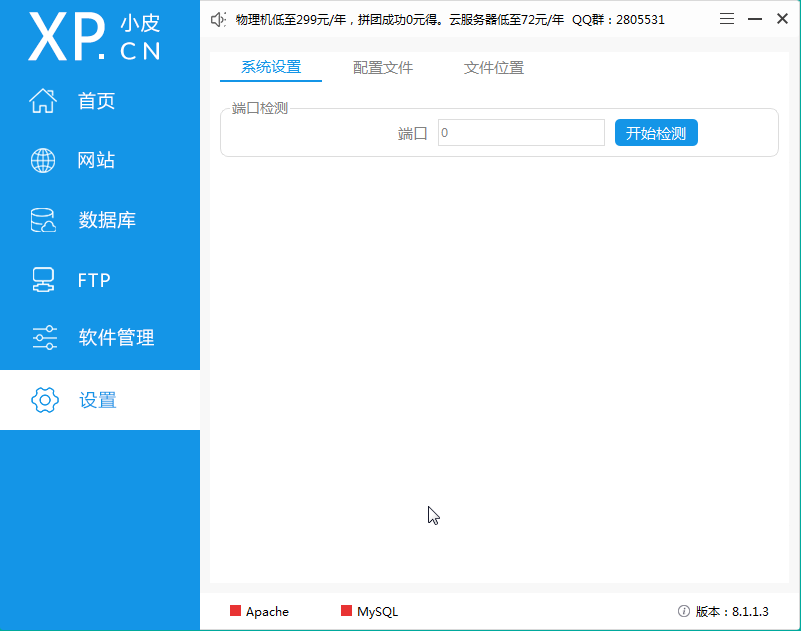Open the hamburger menu in title bar
Screen dimensions: 801x631
coord(727,19)
